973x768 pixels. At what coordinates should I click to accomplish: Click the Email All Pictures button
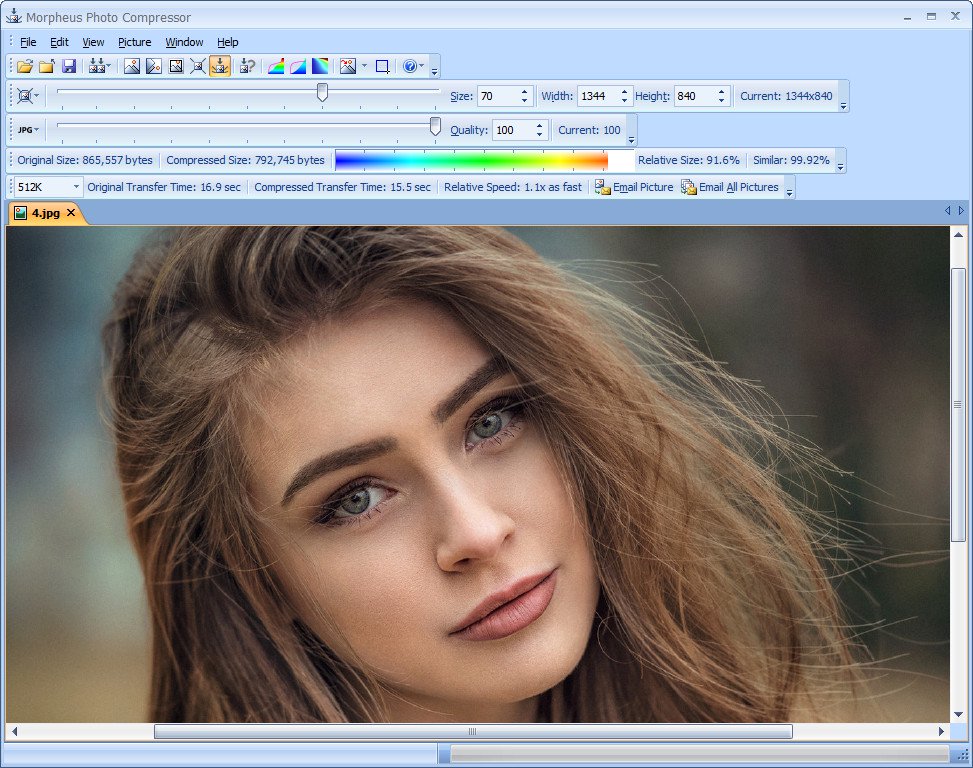(x=730, y=187)
